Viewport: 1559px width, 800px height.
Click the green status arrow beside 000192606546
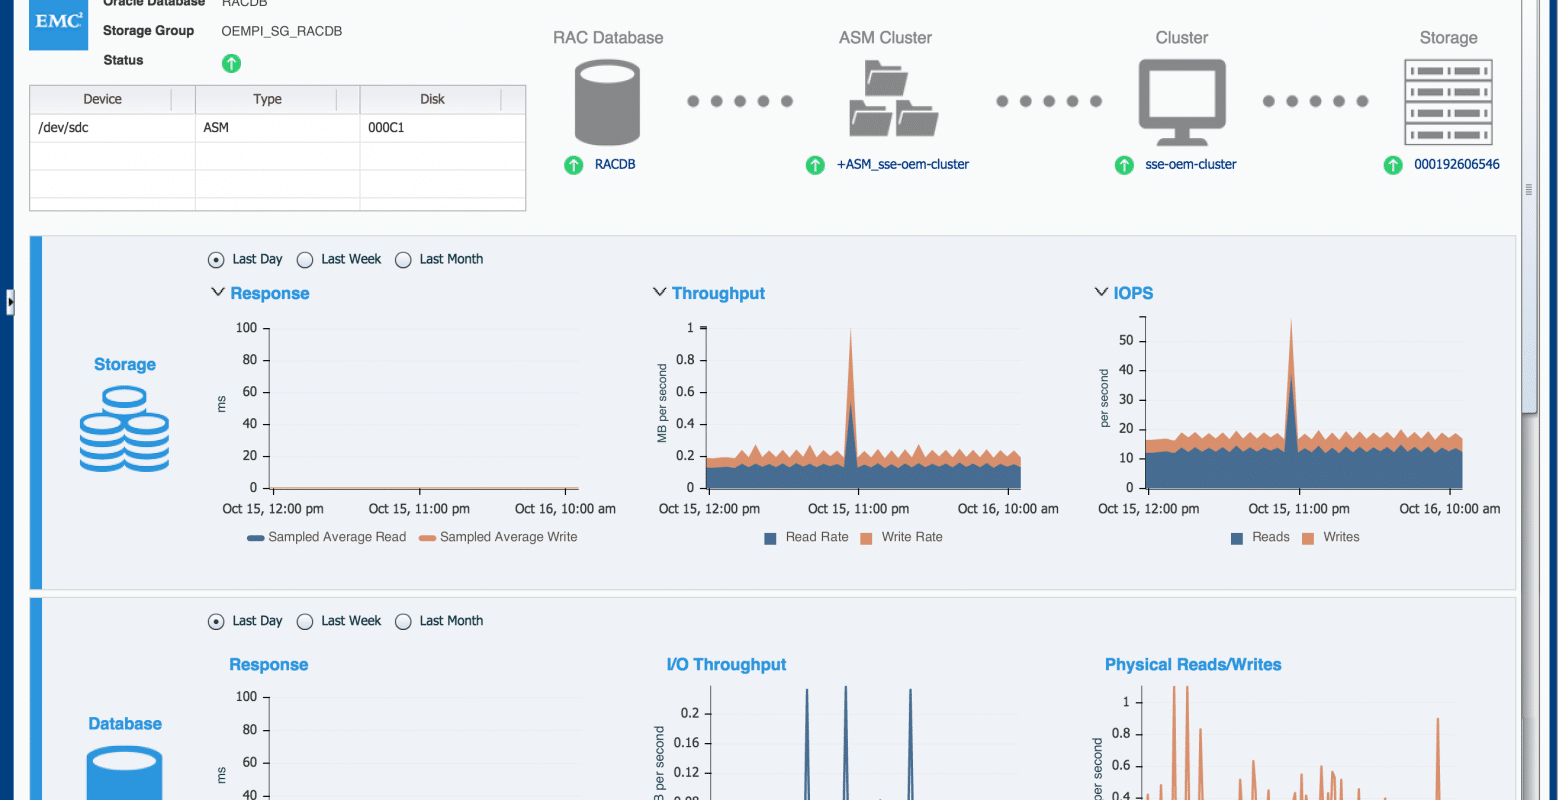(1393, 165)
